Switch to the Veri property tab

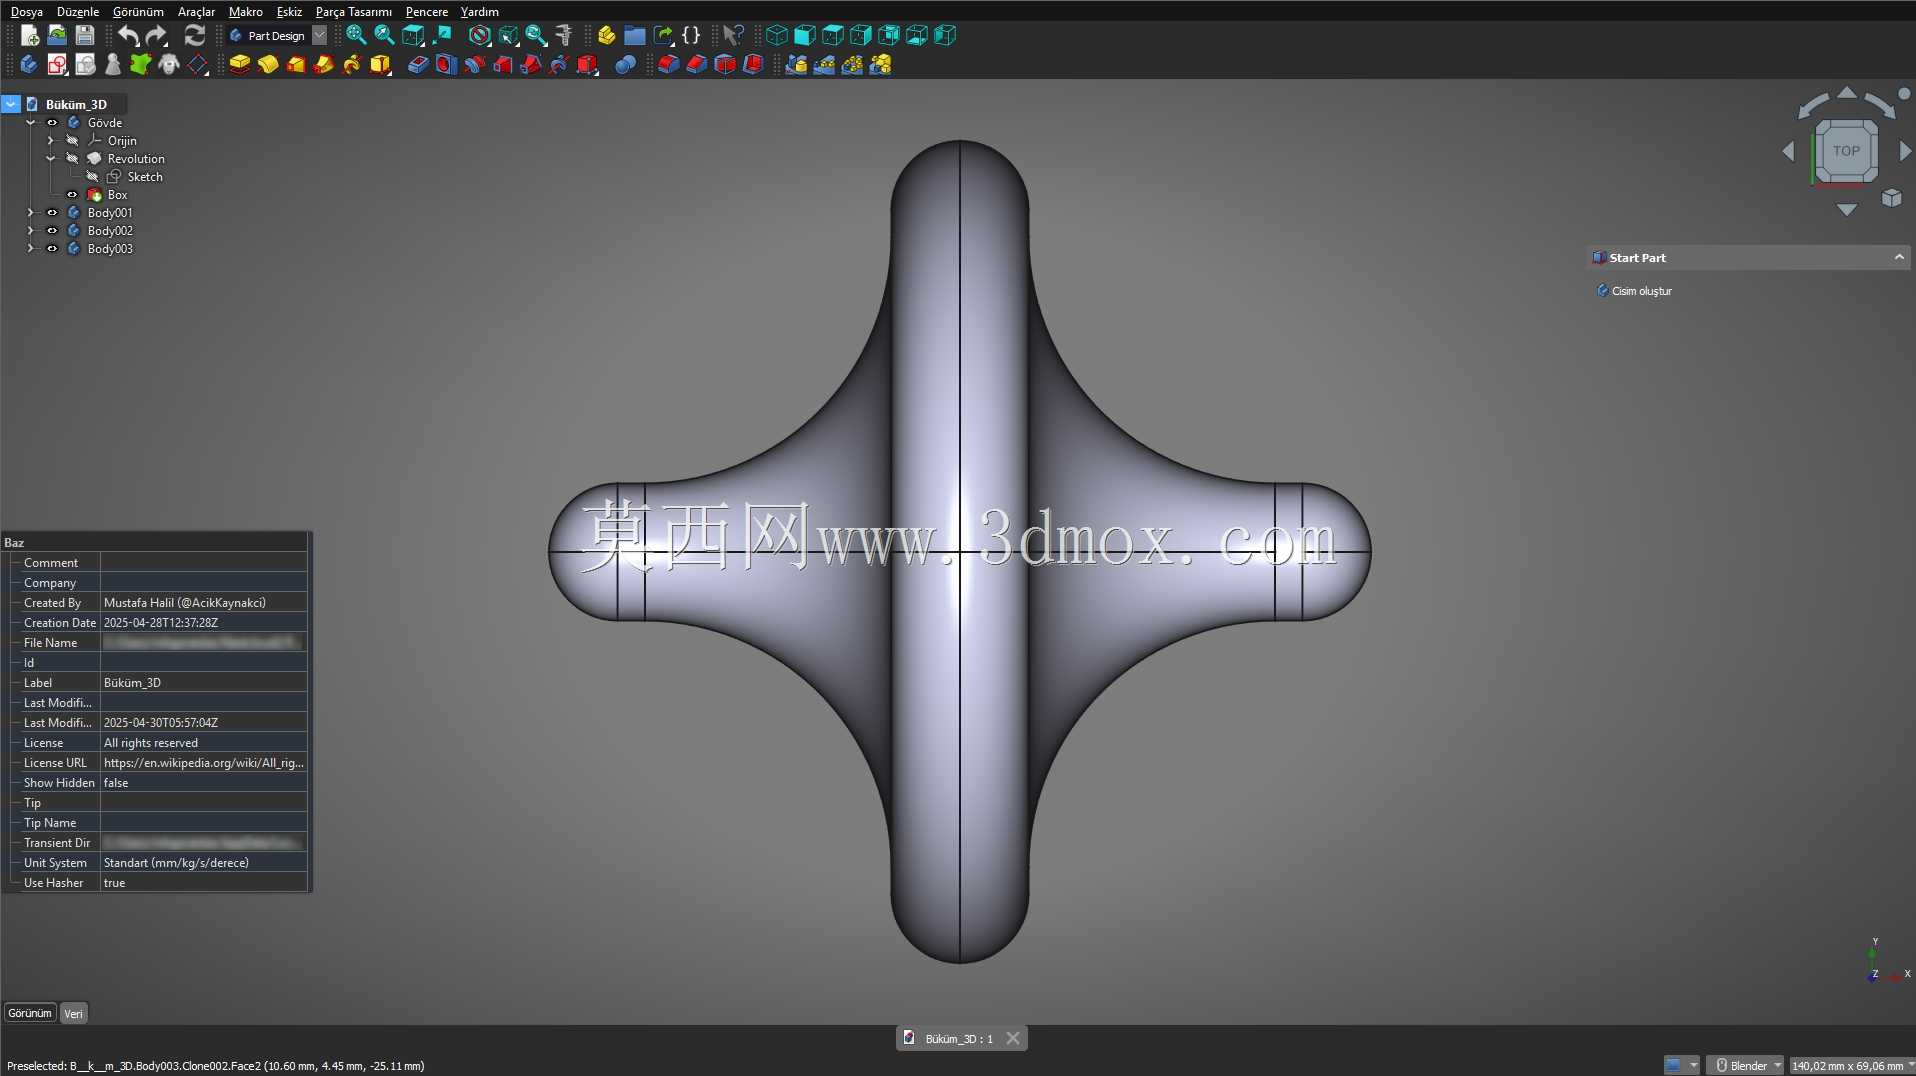point(74,1014)
